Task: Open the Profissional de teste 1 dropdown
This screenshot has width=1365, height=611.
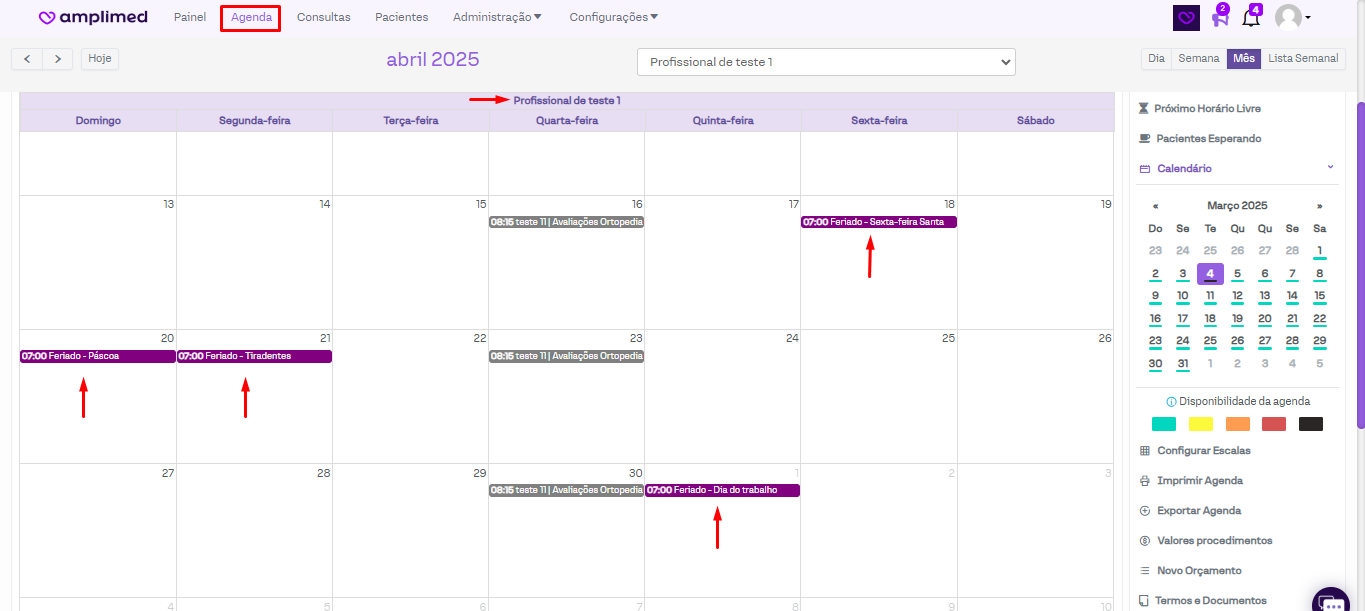Action: [x=826, y=62]
